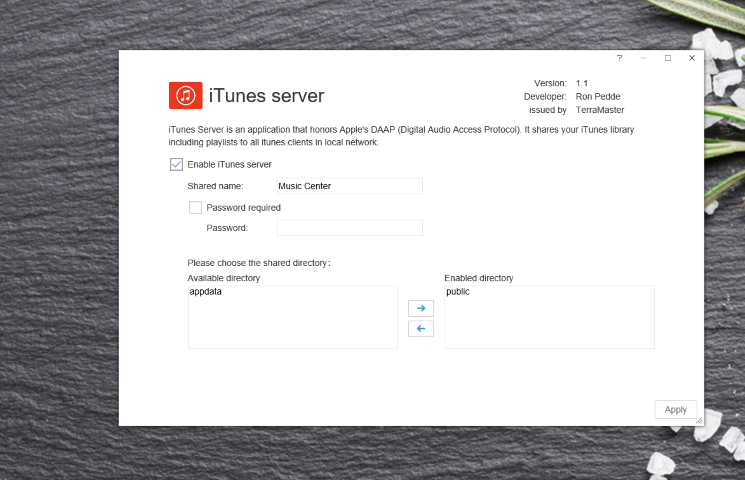745x480 pixels.
Task: Click the window resize grip corner
Action: (699, 421)
